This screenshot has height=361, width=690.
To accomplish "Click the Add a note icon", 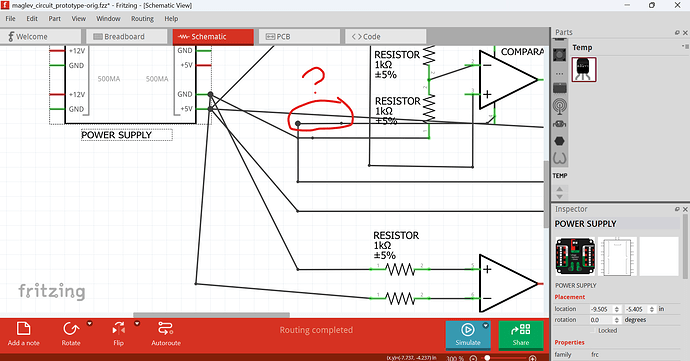I will [x=23, y=333].
